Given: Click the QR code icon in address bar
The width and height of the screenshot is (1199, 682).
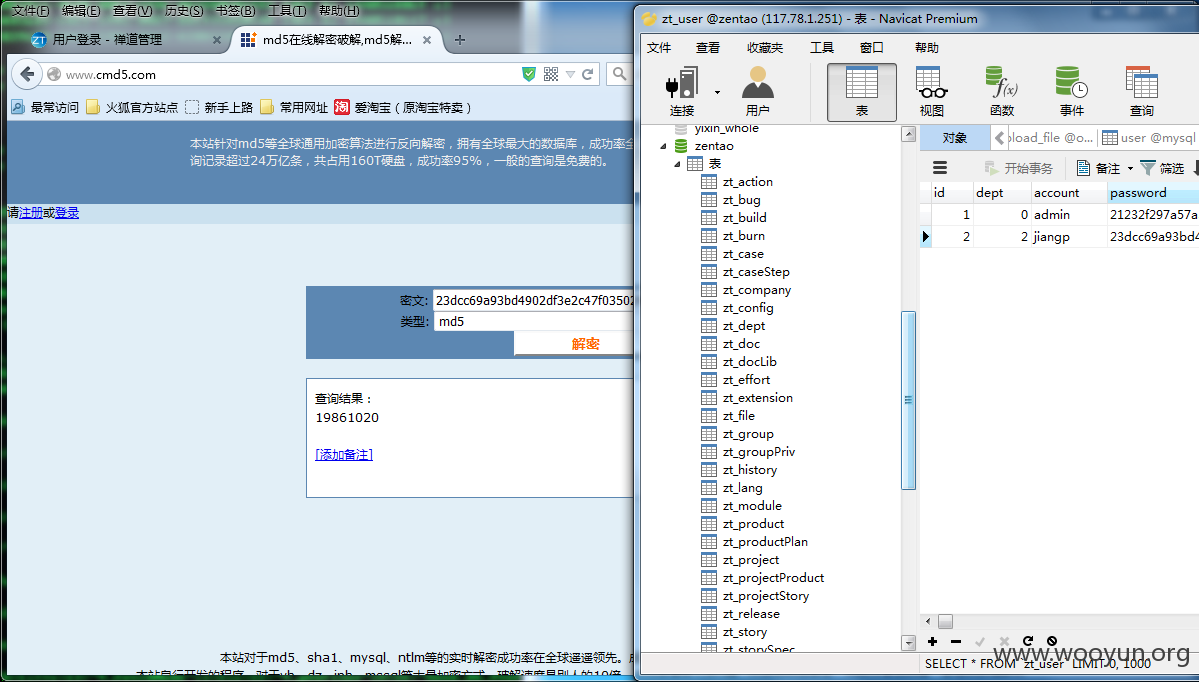Looking at the screenshot, I should point(551,74).
